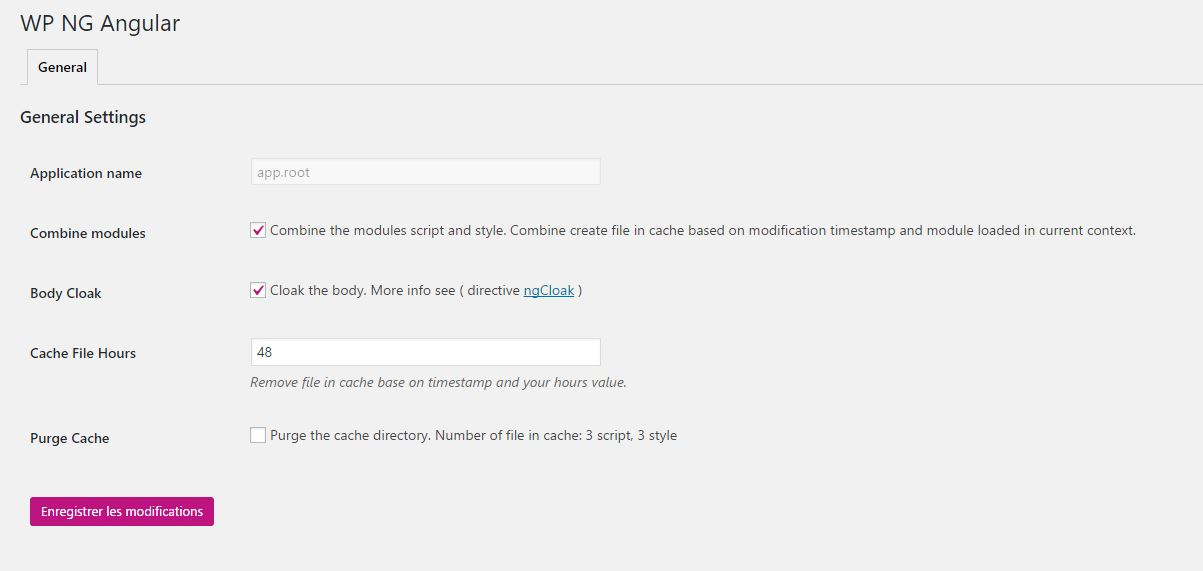Disable the Combine modules checkbox

point(258,230)
